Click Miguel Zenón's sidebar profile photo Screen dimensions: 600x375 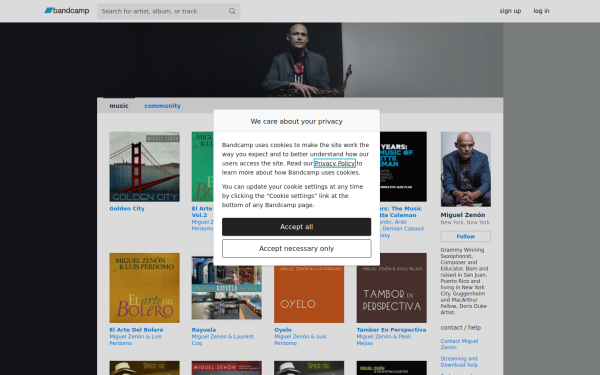pos(466,169)
